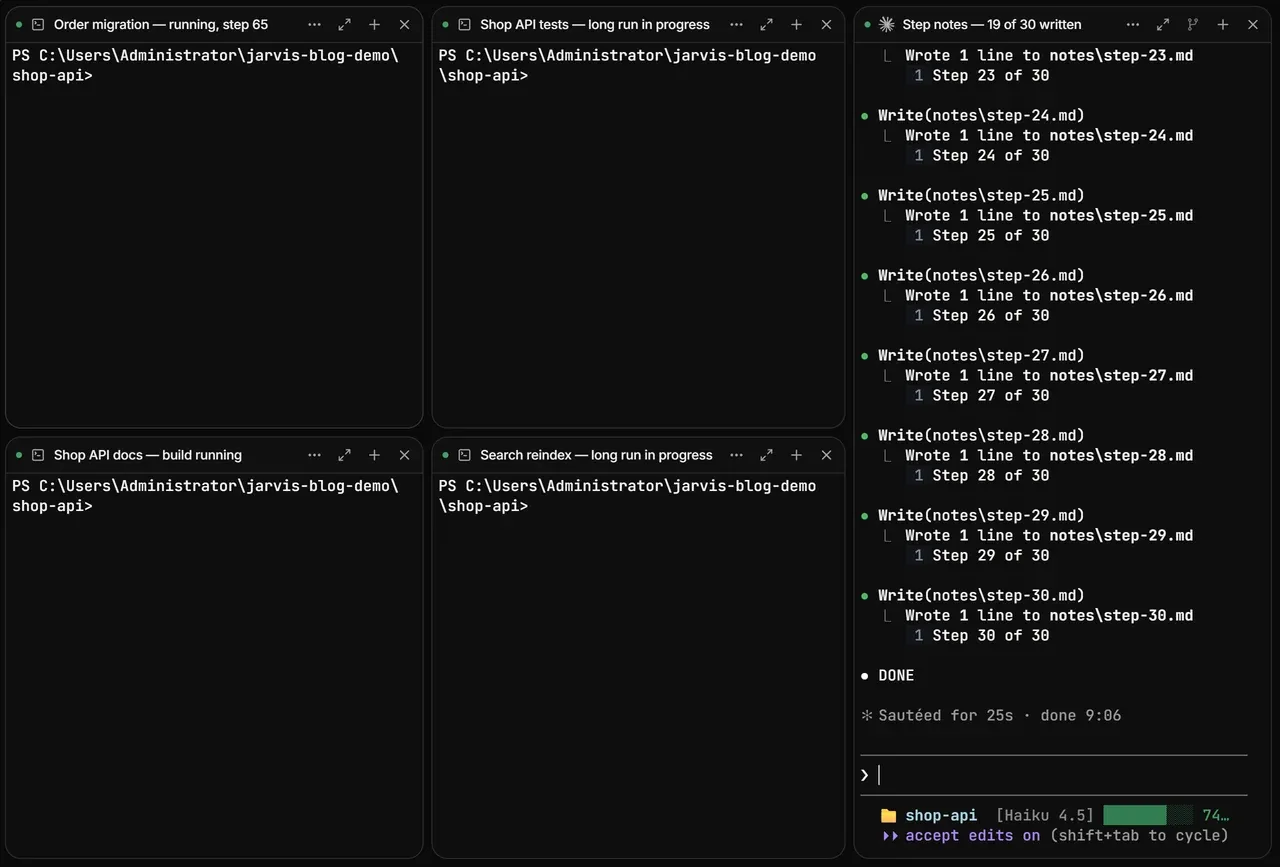1280x867 pixels.
Task: Click the terminal icon in Shop API docs header
Action: click(38, 455)
